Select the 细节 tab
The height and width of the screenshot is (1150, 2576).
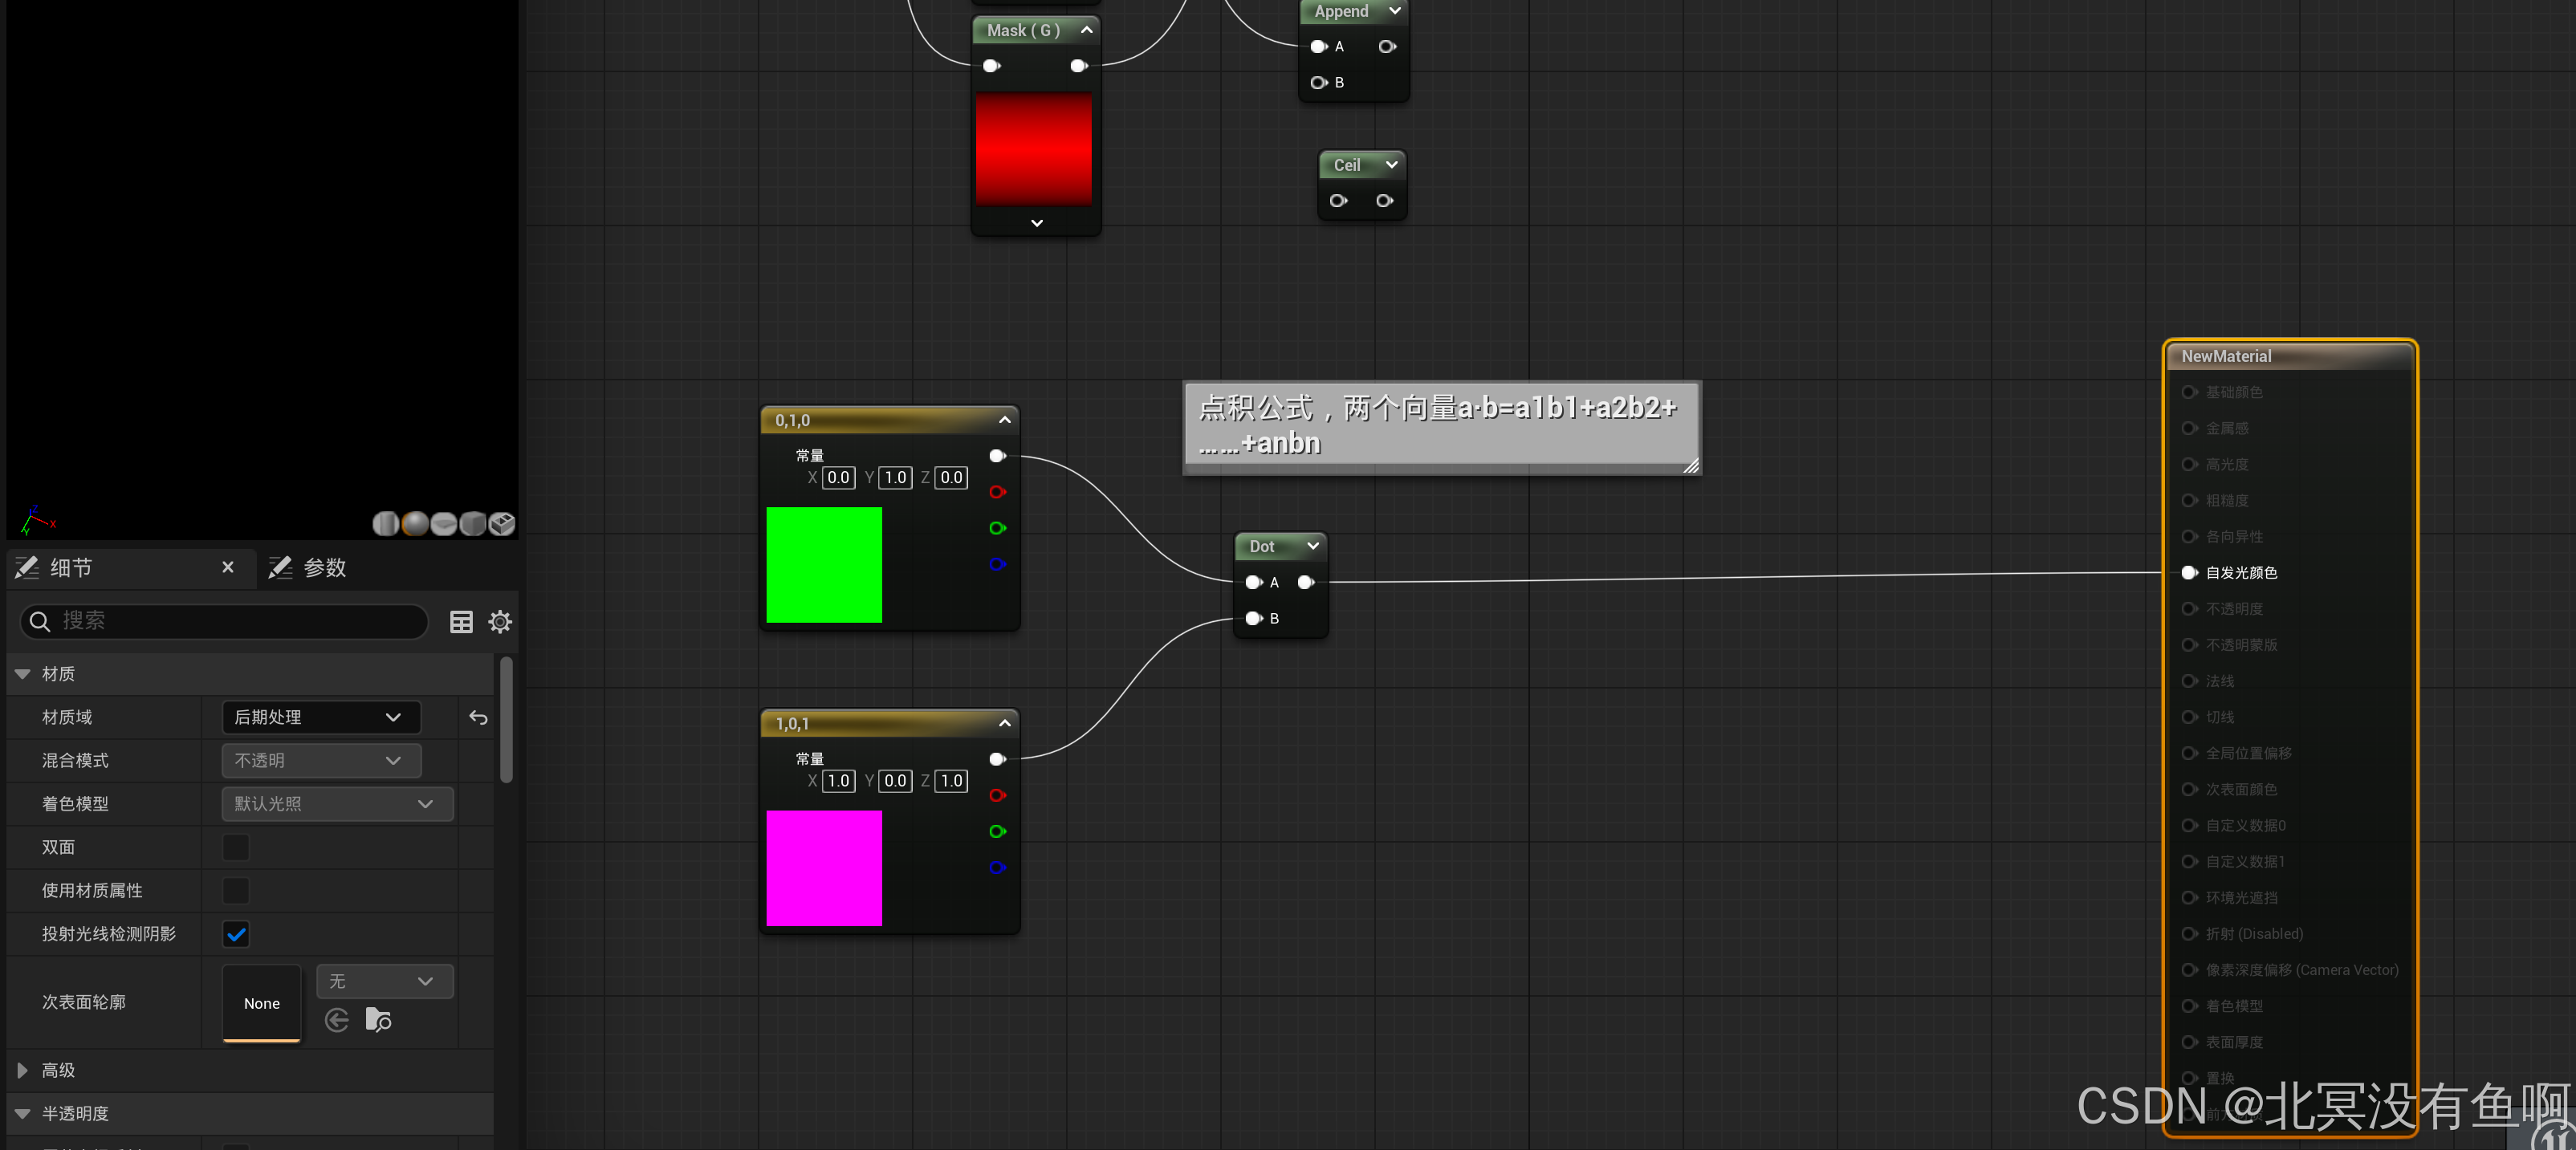(x=70, y=567)
